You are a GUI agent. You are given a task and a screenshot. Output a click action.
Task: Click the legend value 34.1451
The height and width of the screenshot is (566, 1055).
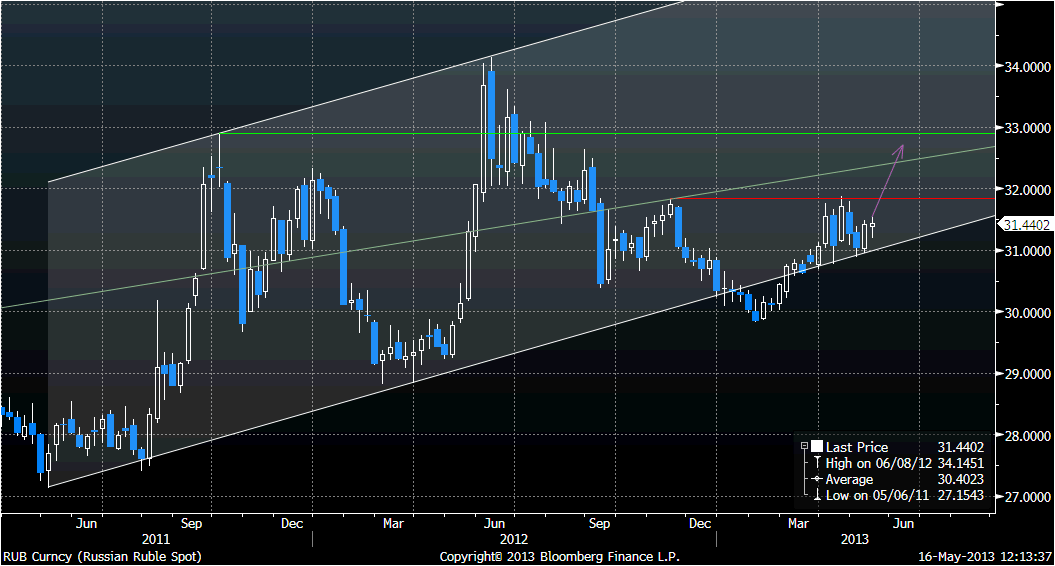coord(961,463)
